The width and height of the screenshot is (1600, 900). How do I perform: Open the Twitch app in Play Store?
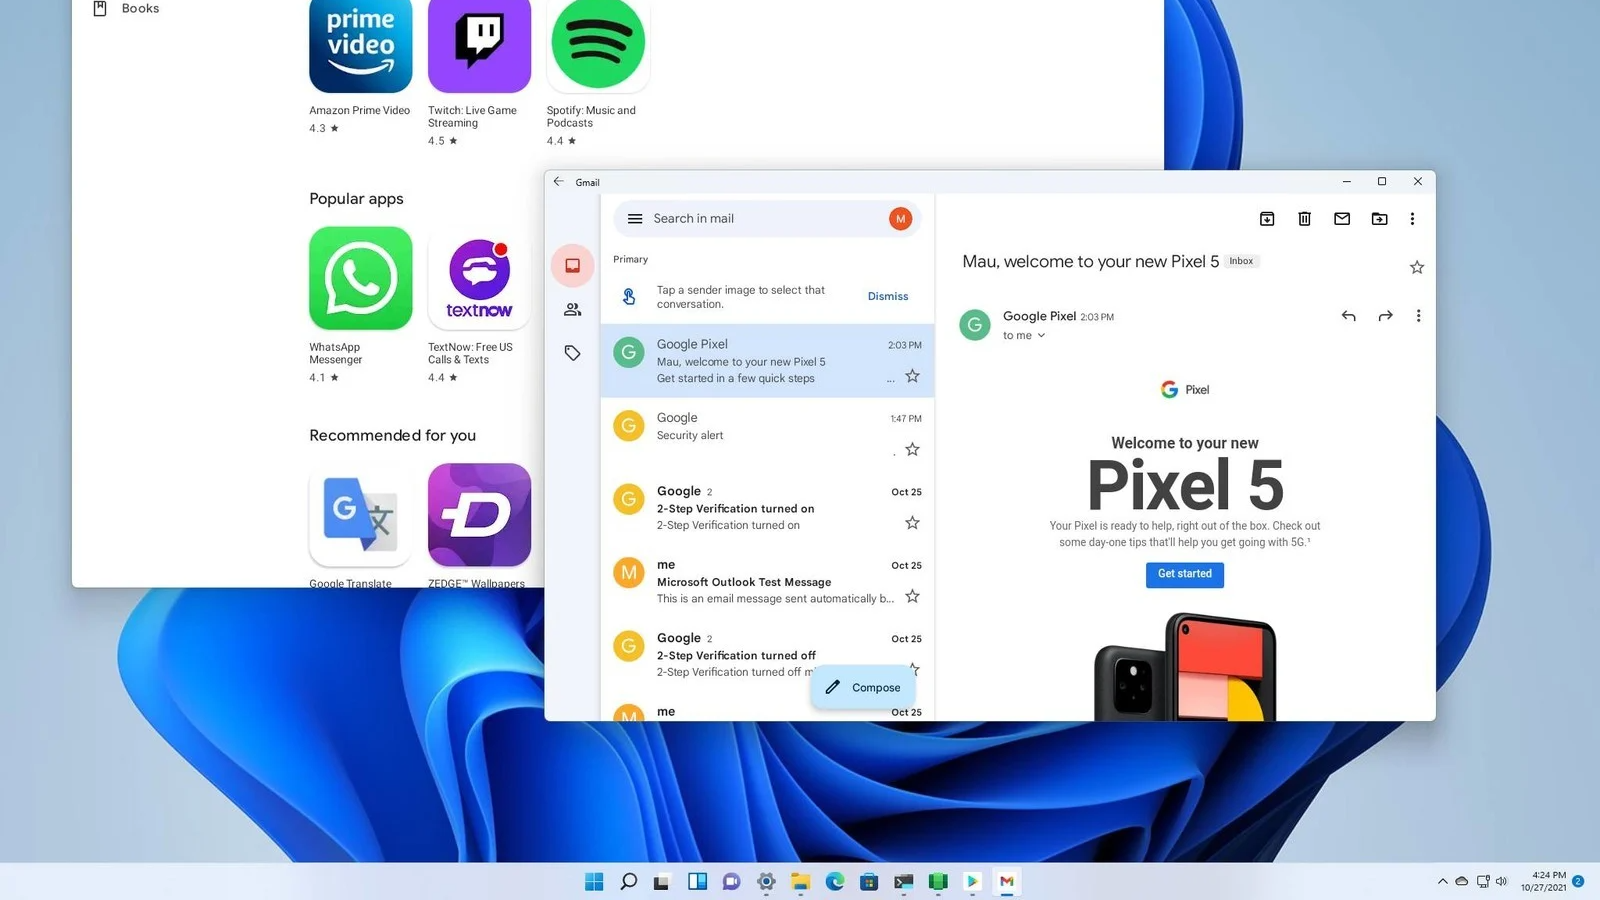point(479,46)
